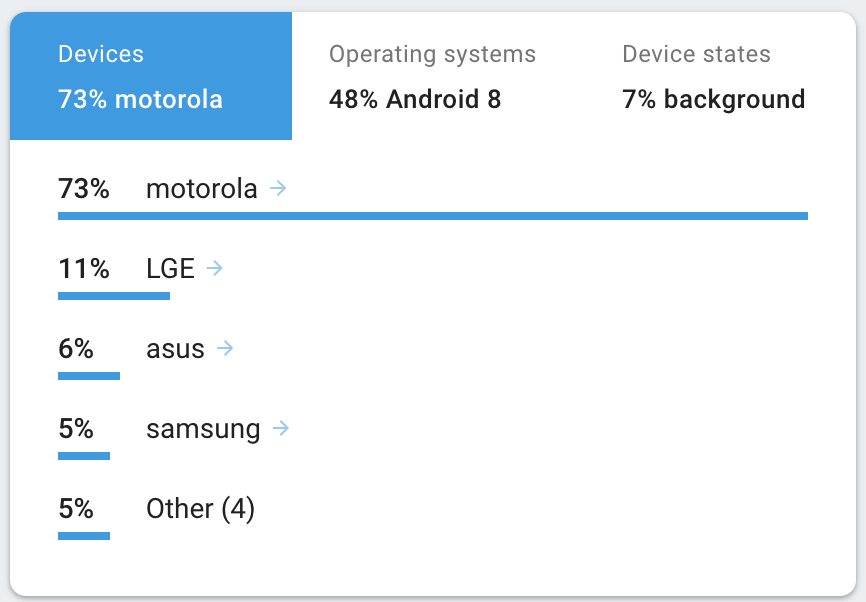Click the LGE row label

171,268
